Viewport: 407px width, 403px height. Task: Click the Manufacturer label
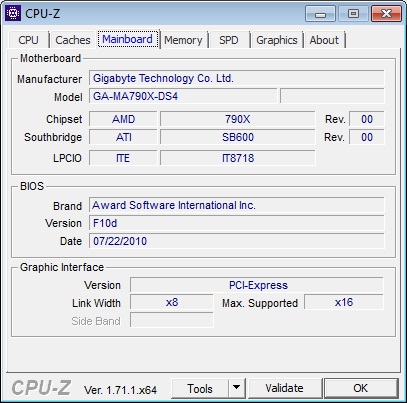click(49, 79)
